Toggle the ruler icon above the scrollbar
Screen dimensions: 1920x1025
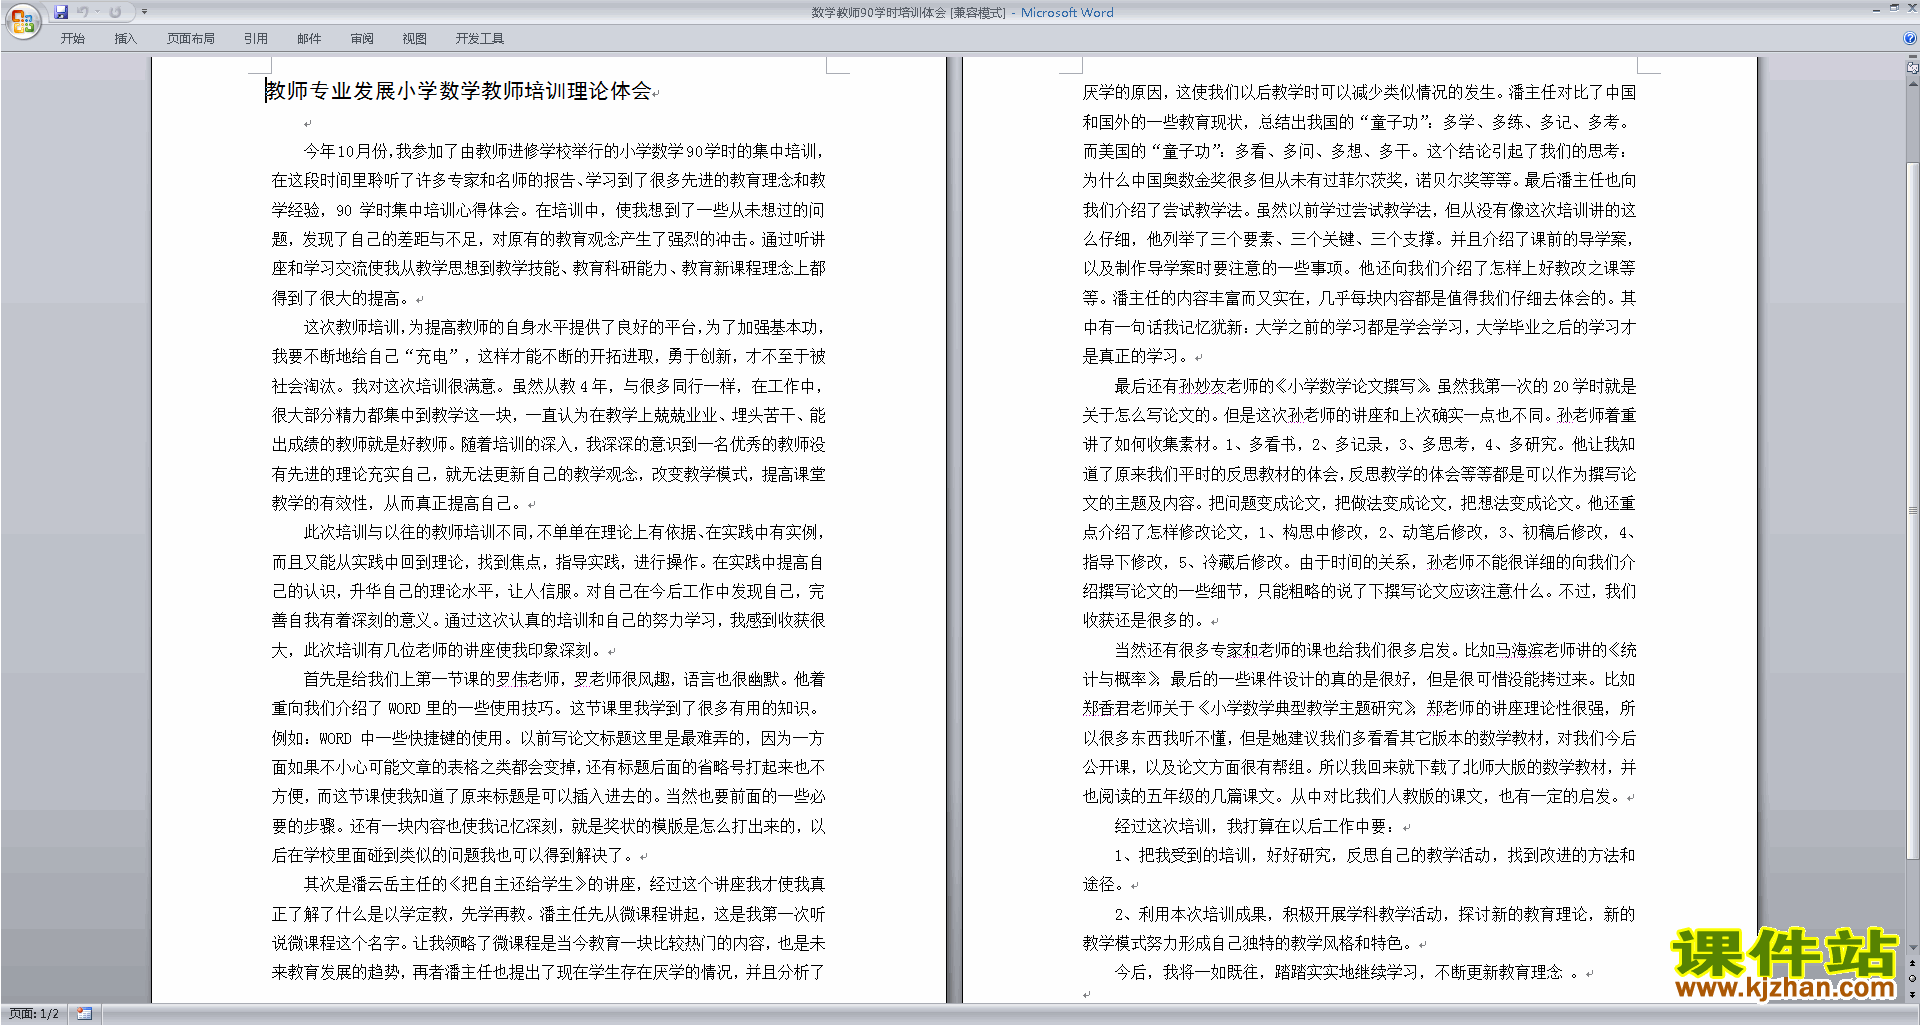click(1913, 69)
